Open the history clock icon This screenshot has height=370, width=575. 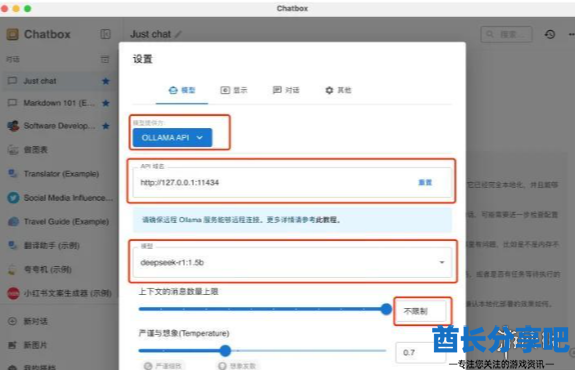click(549, 34)
